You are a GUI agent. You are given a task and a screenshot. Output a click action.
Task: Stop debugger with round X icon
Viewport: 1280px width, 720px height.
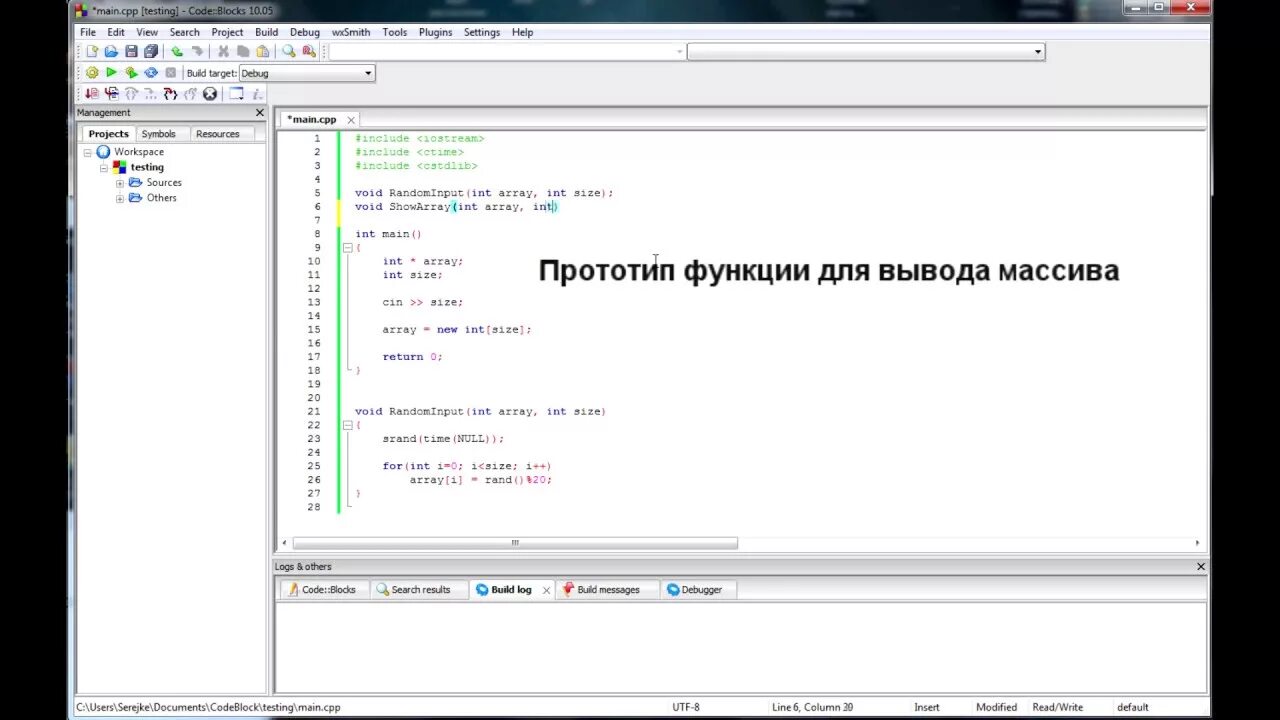click(x=210, y=94)
